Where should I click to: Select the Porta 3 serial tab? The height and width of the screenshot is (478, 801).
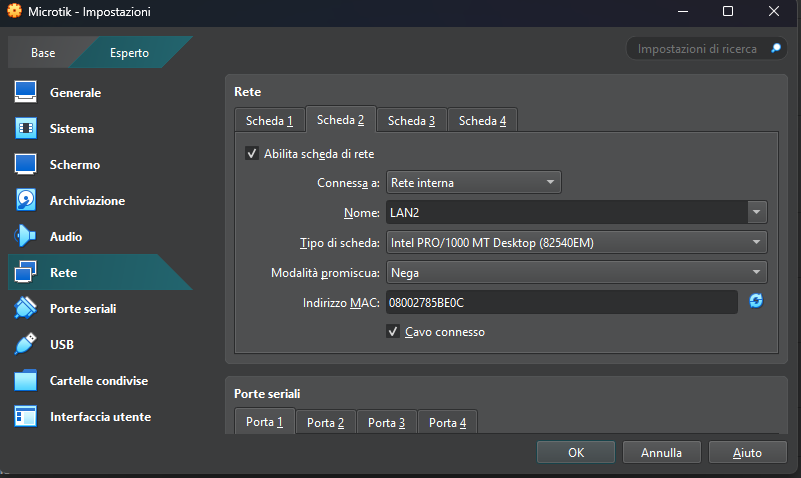pyautogui.click(x=386, y=423)
